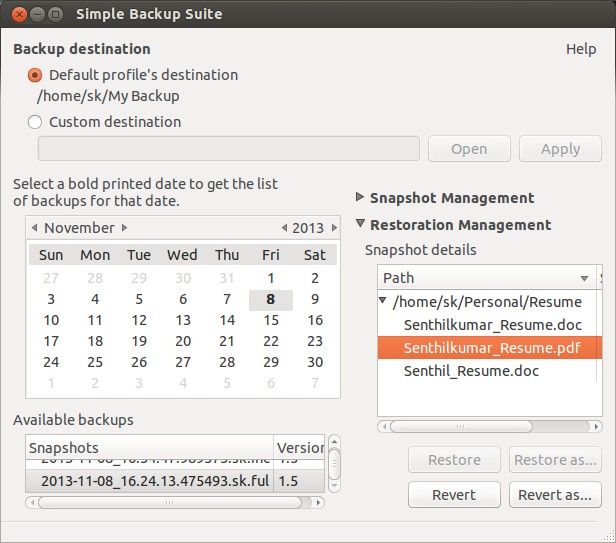616x543 pixels.
Task: Click snapshot details scroll left arrow
Action: tap(384, 427)
